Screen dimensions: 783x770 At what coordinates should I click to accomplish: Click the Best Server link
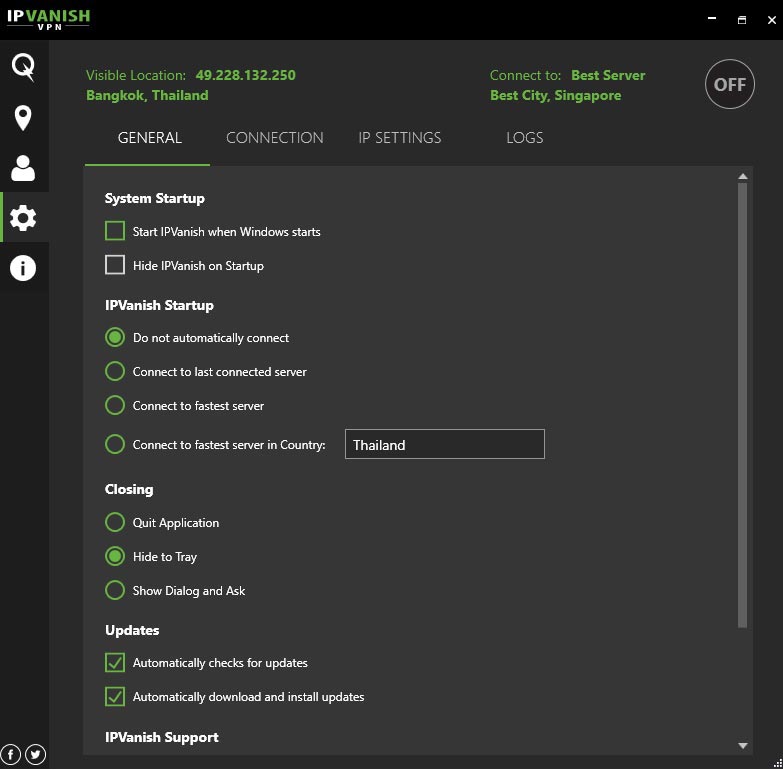click(x=608, y=75)
